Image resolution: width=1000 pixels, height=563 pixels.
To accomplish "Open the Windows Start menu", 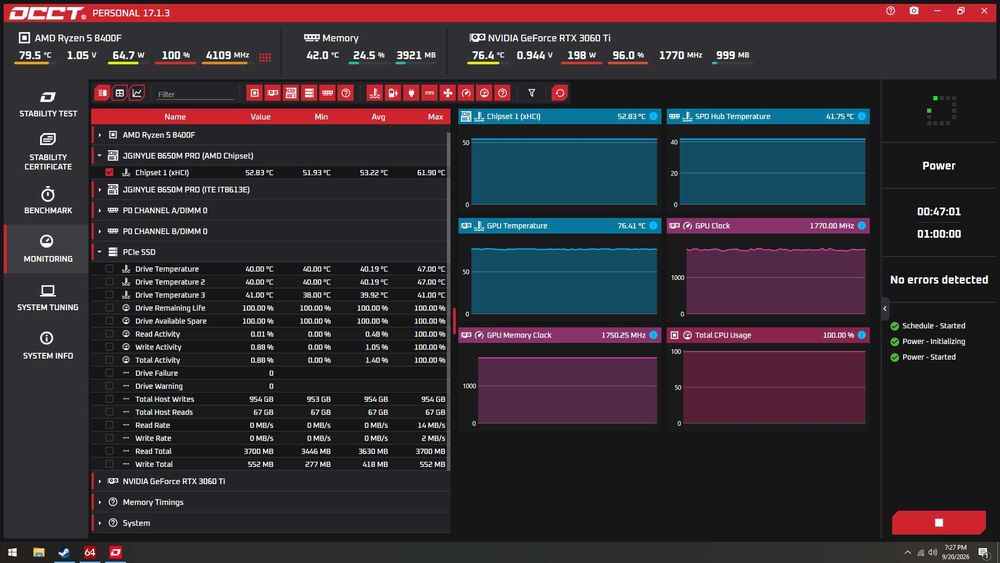I will [12, 552].
